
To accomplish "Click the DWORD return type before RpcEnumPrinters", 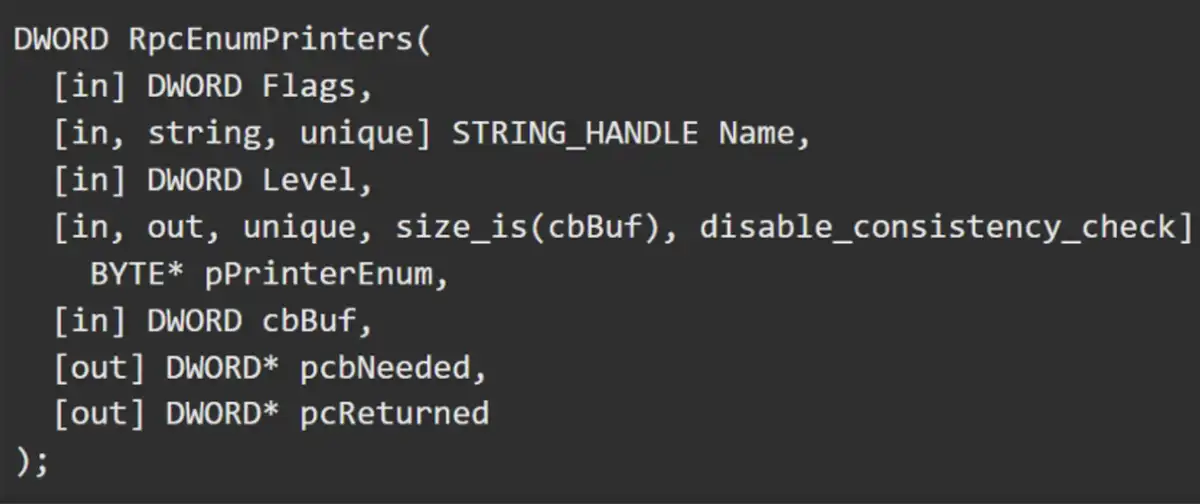I will click(x=60, y=40).
